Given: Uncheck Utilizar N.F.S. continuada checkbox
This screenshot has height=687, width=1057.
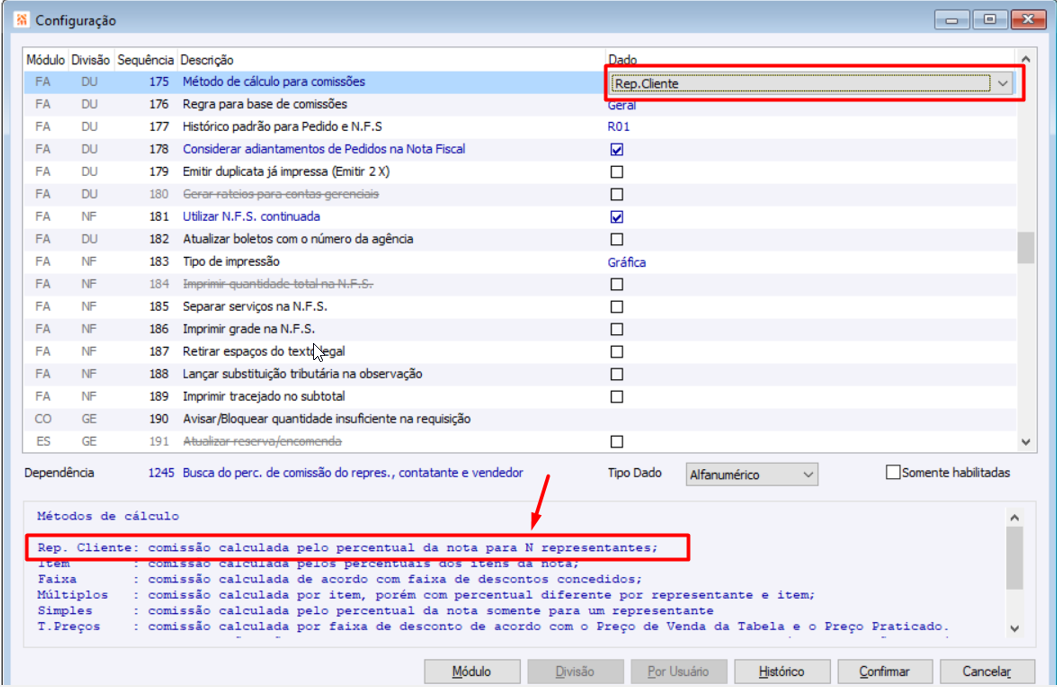Looking at the screenshot, I should (616, 216).
